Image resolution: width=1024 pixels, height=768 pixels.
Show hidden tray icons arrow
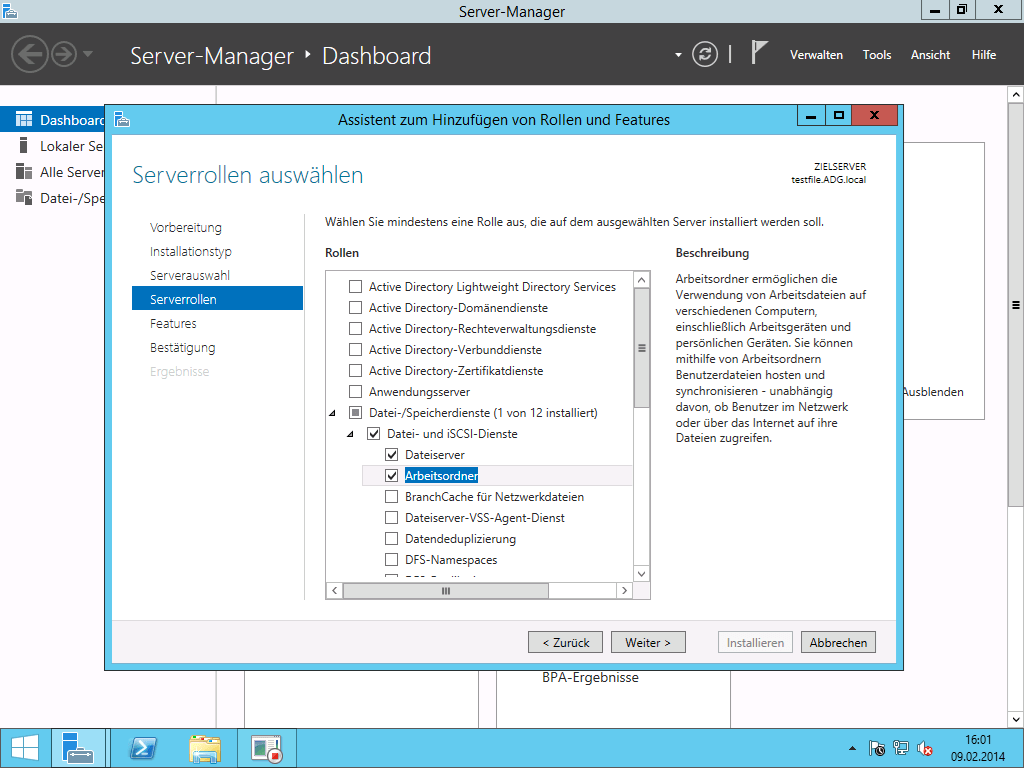coord(852,748)
